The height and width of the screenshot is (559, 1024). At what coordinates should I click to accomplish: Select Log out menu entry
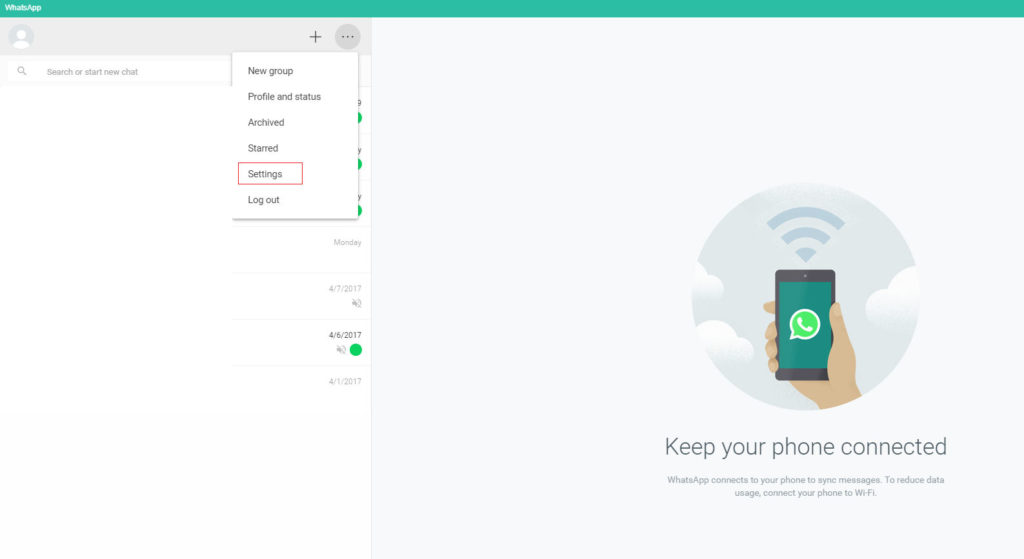(263, 200)
